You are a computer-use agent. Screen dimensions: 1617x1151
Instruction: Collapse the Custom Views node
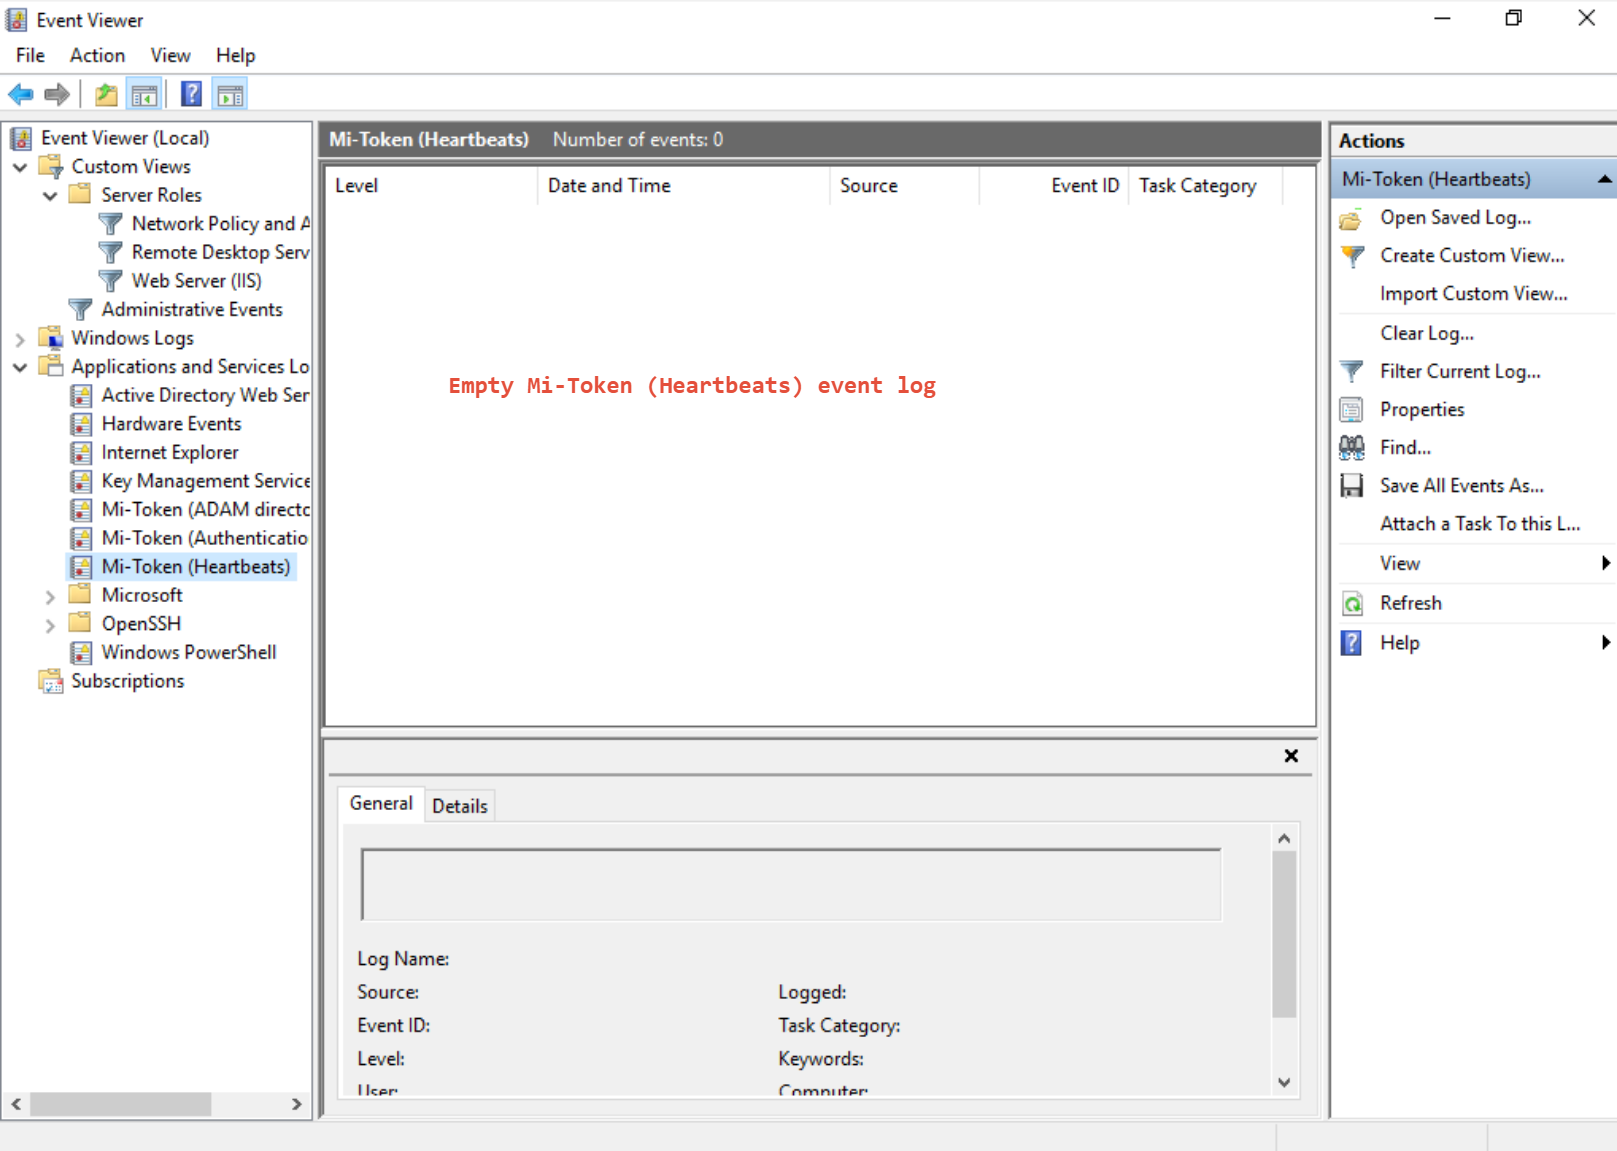pos(20,167)
